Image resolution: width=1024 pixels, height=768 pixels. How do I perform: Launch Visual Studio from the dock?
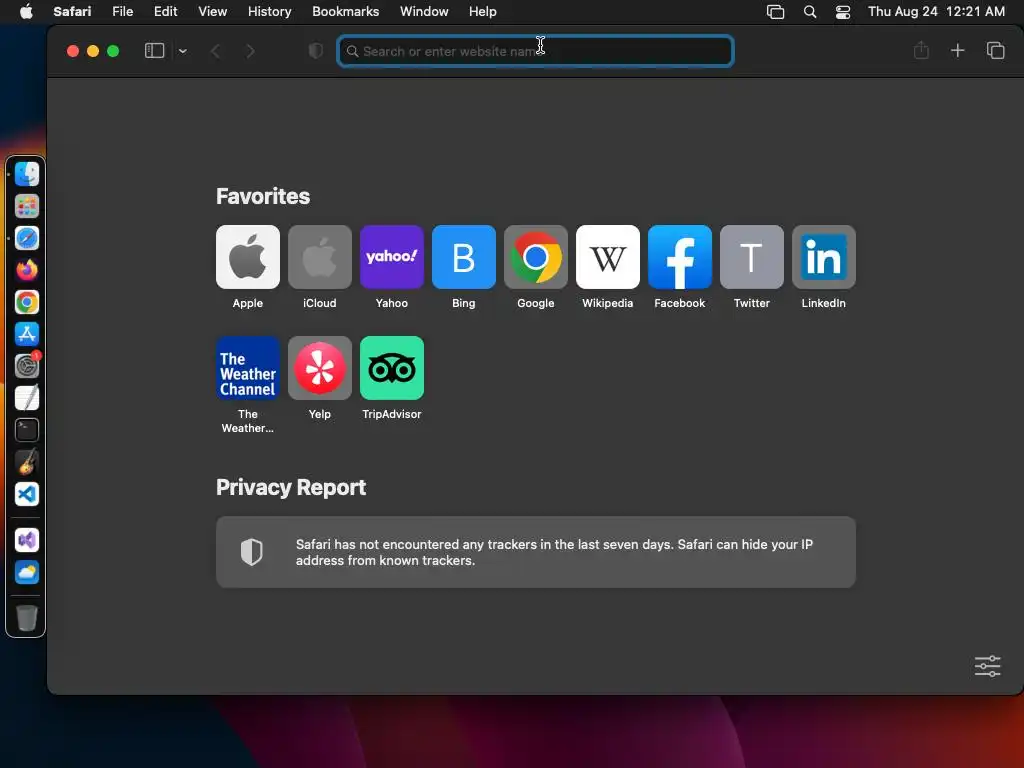tap(27, 540)
